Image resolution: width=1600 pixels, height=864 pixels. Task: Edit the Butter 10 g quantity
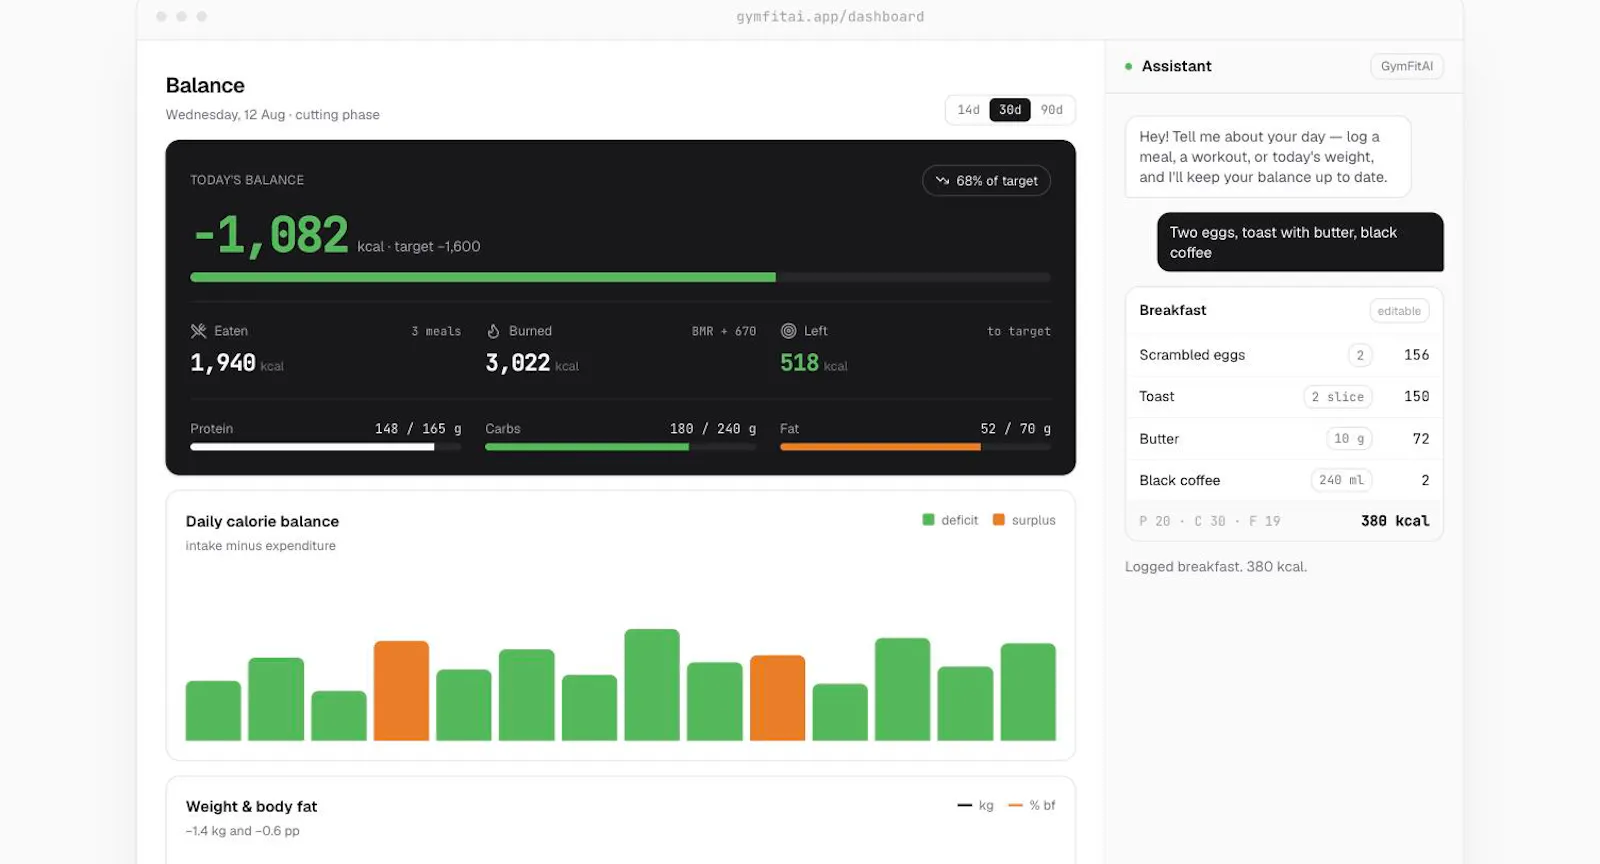1349,439
